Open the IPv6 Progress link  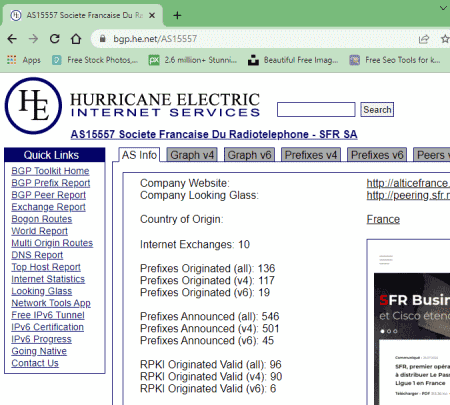click(x=41, y=339)
